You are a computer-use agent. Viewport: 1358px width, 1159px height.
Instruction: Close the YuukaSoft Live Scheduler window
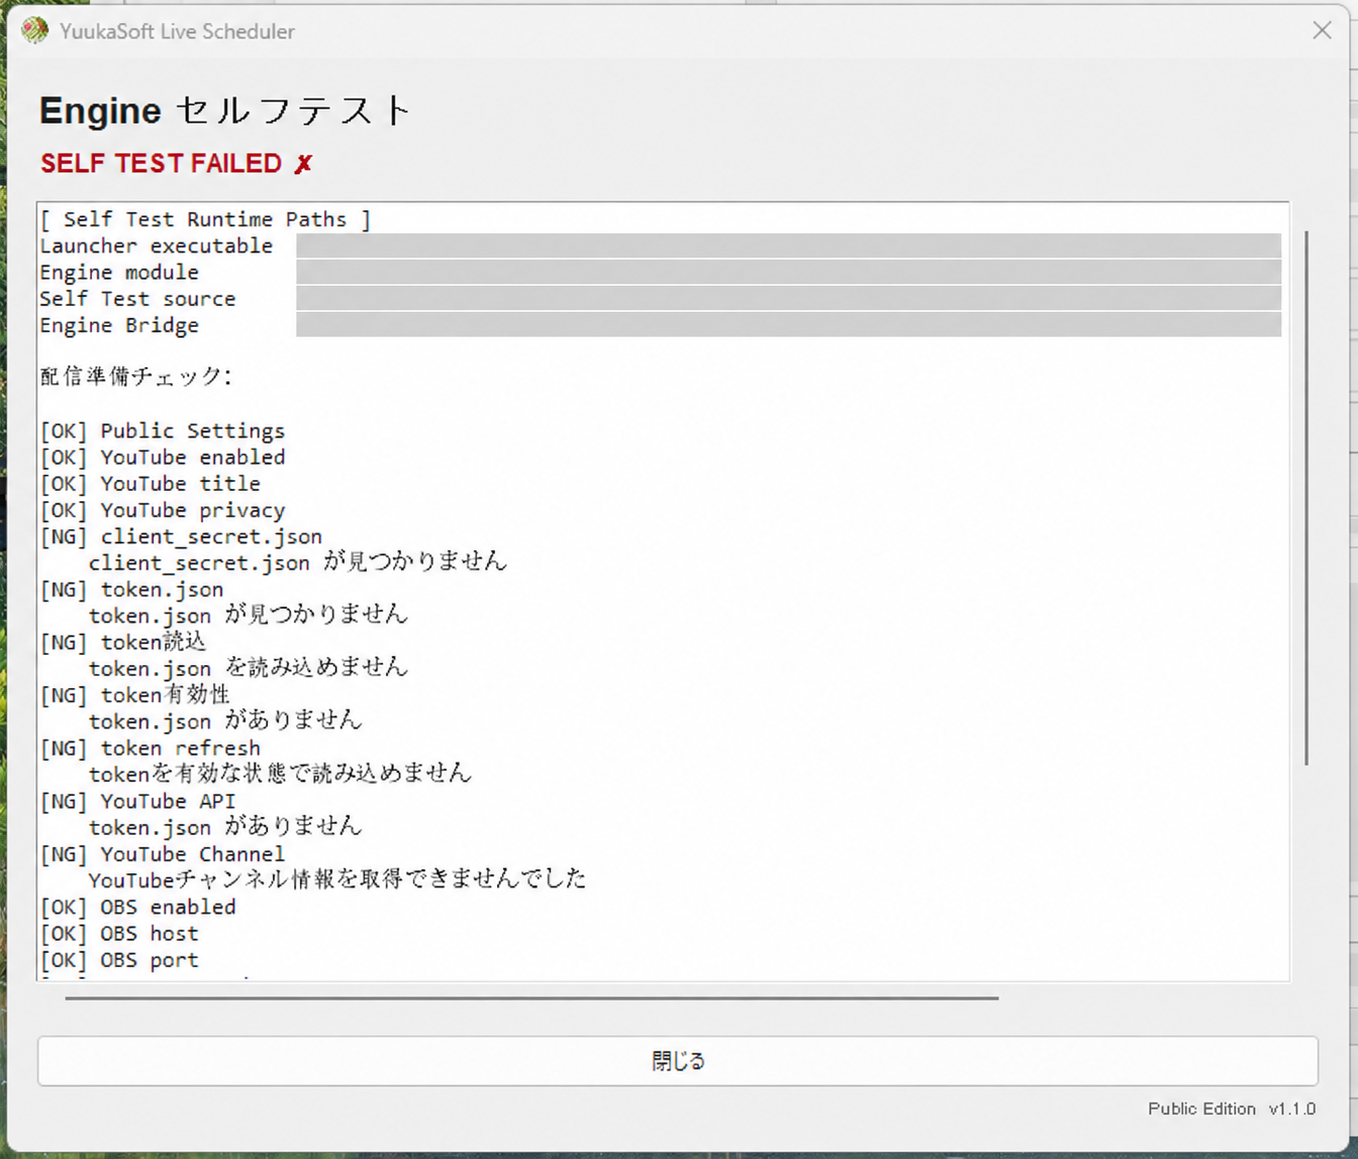[1322, 31]
